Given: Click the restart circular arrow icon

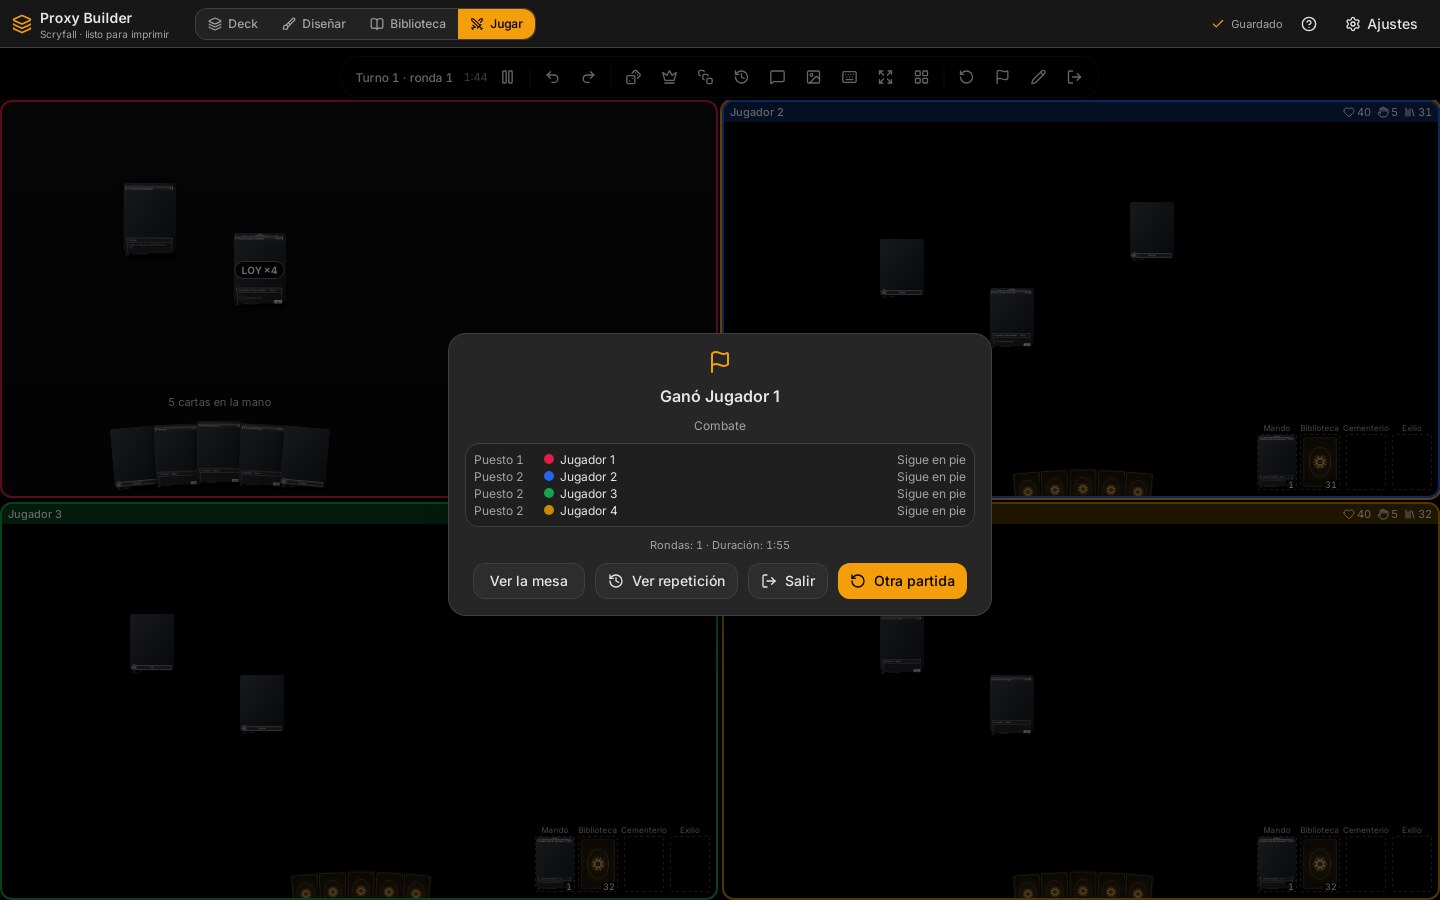Looking at the screenshot, I should tap(966, 77).
